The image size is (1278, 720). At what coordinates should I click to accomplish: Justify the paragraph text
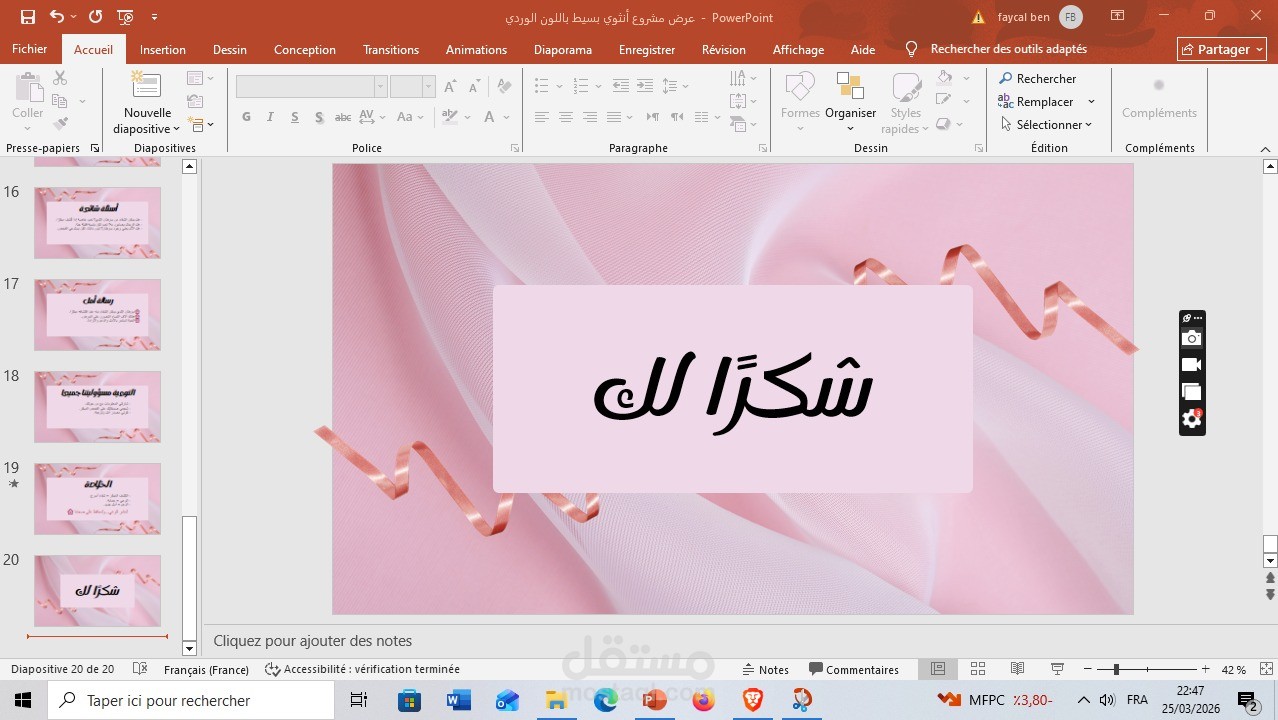point(614,117)
